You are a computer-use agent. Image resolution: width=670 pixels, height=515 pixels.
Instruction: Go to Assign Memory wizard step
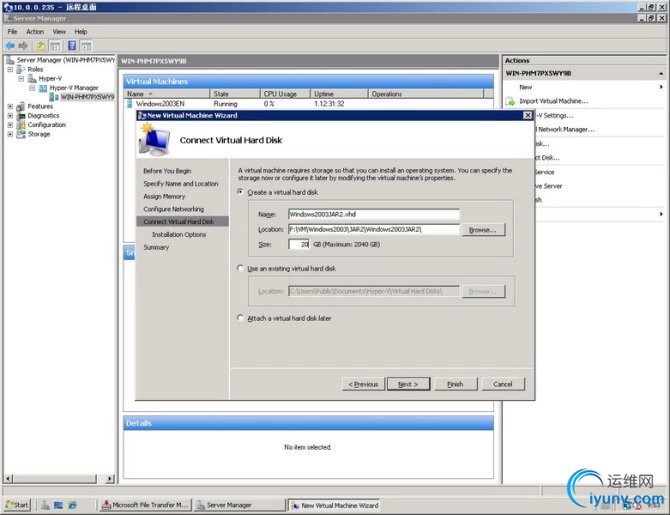[164, 197]
